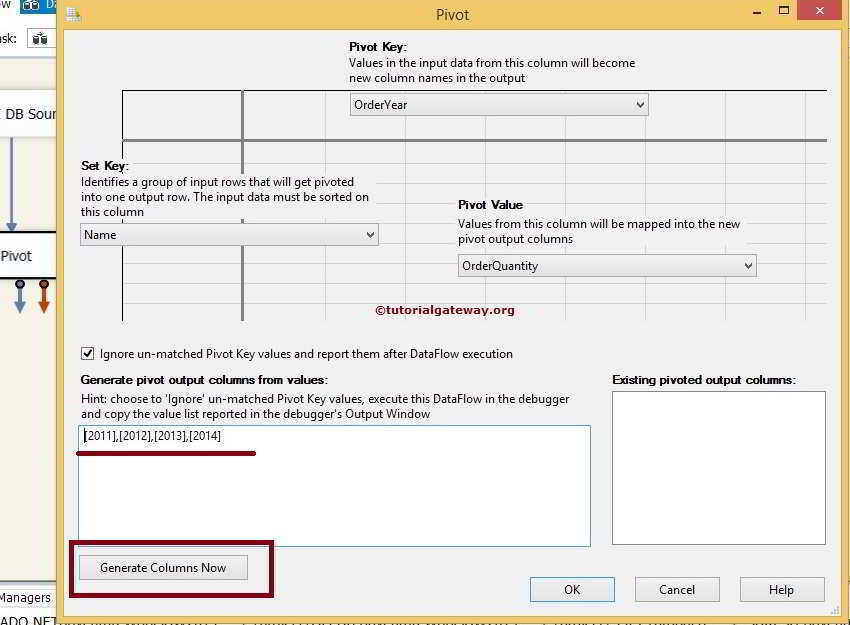Screen dimensions: 850x625
Task: Select the blue data output arrow under Pivot
Action: point(20,296)
